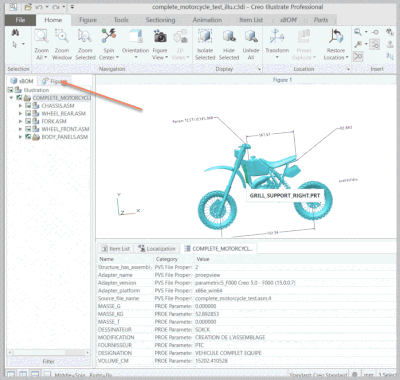The width and height of the screenshot is (400, 380).
Task: Click the open folder icon in title bar
Action: point(28,7)
